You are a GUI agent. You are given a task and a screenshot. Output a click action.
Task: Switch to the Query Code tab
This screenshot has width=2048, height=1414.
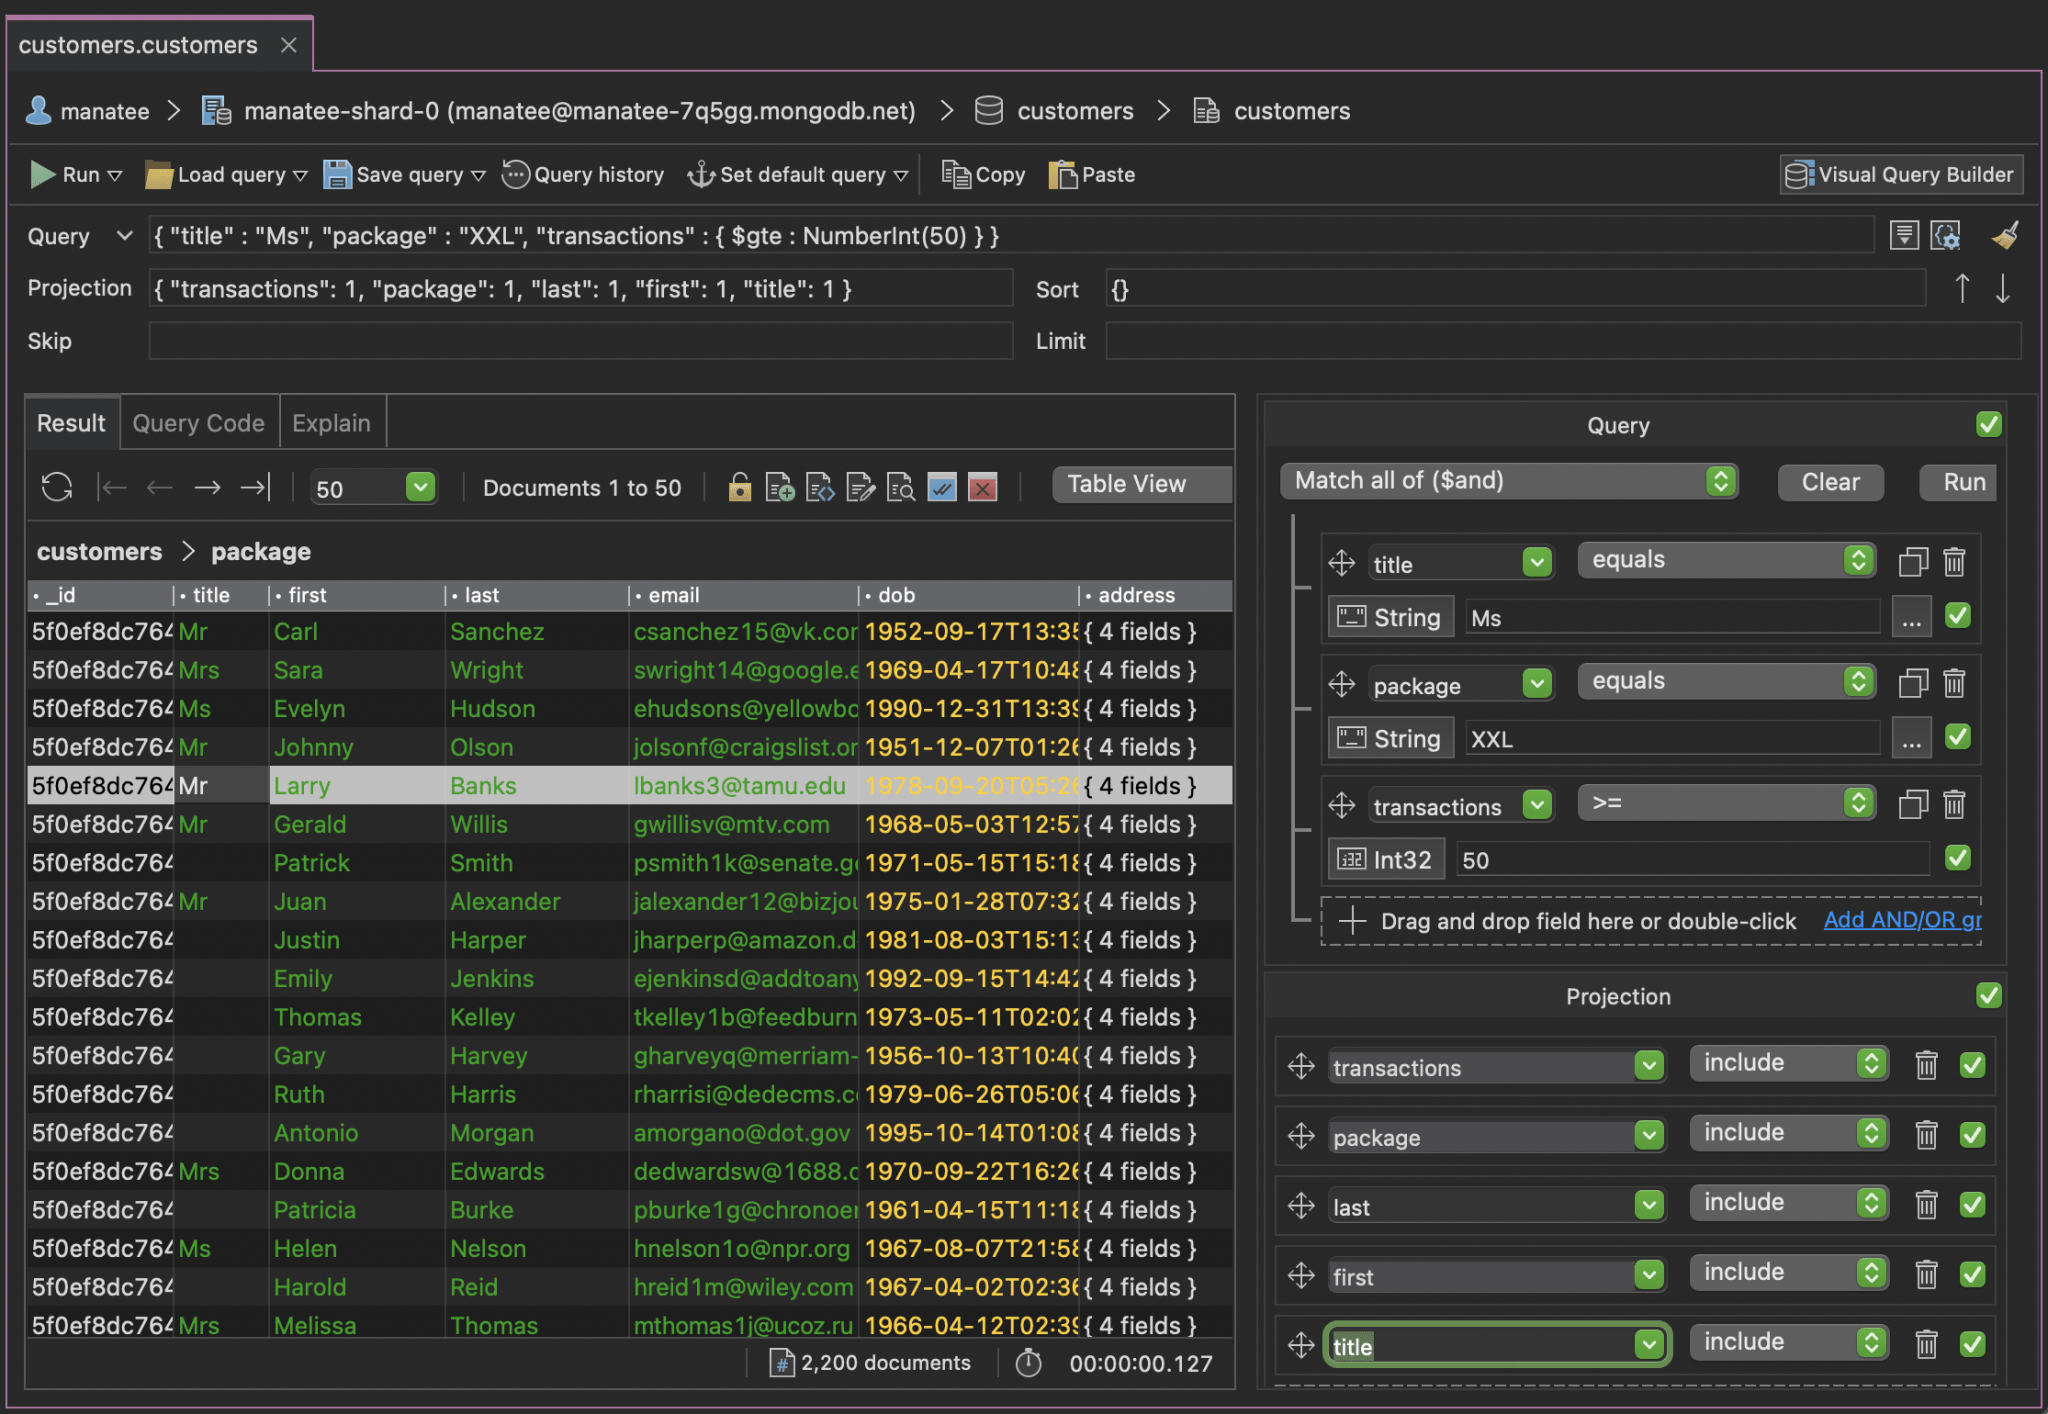(198, 423)
